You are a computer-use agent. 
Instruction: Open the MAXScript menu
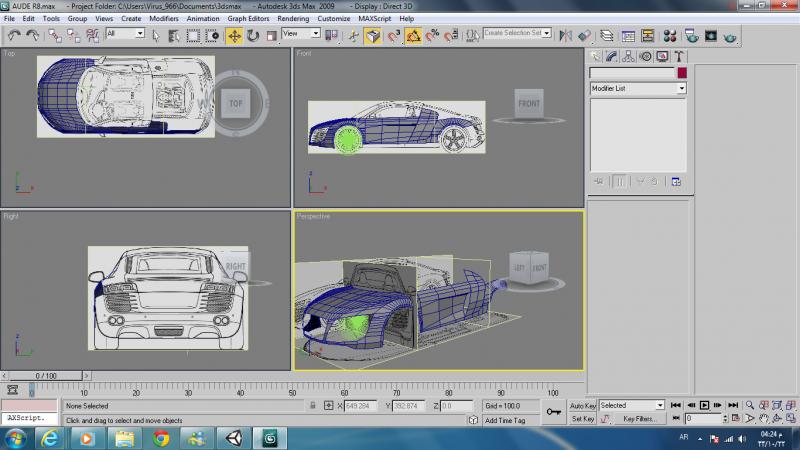pyautogui.click(x=374, y=18)
